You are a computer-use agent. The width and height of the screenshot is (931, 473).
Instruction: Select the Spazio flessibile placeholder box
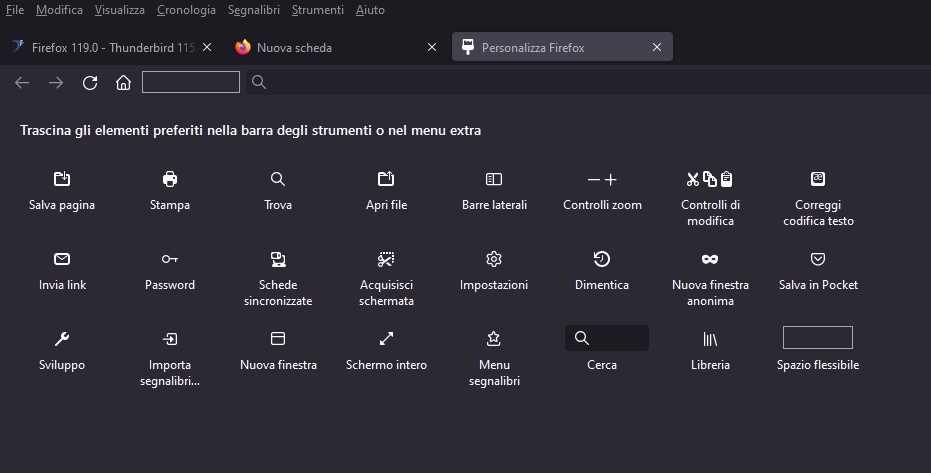point(818,337)
